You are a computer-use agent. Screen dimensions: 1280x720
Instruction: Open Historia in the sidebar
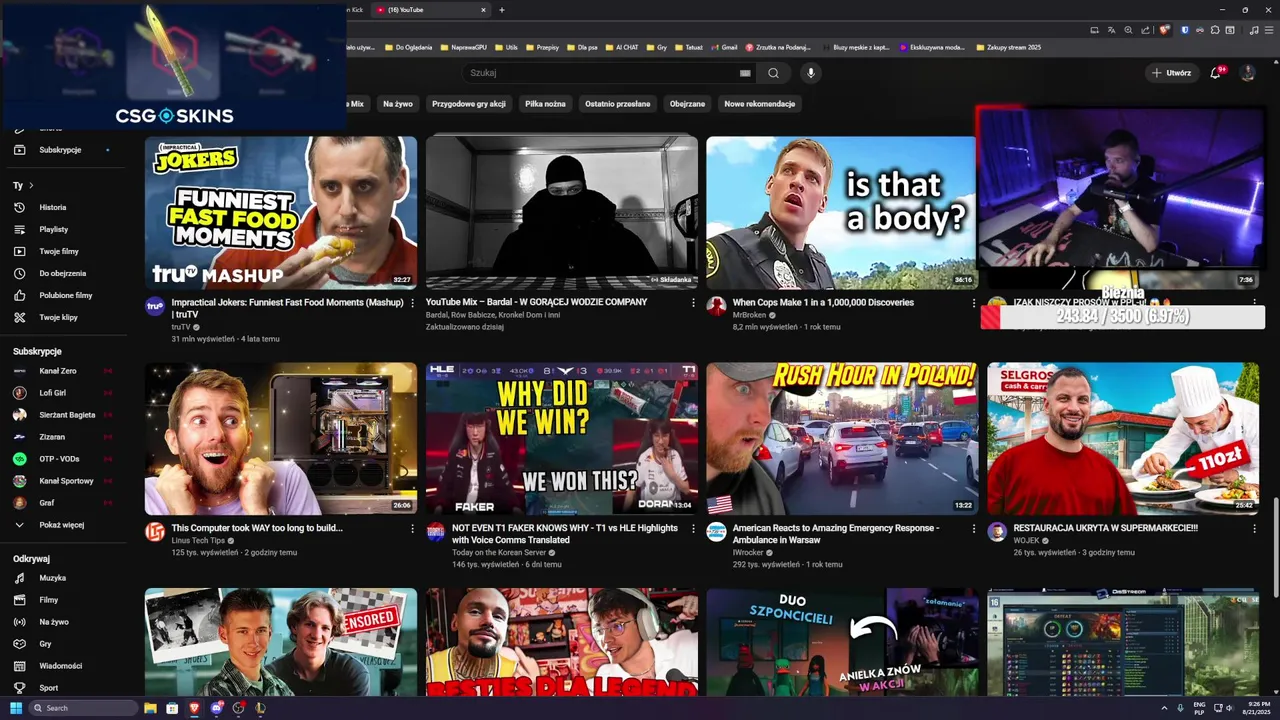[x=52, y=207]
